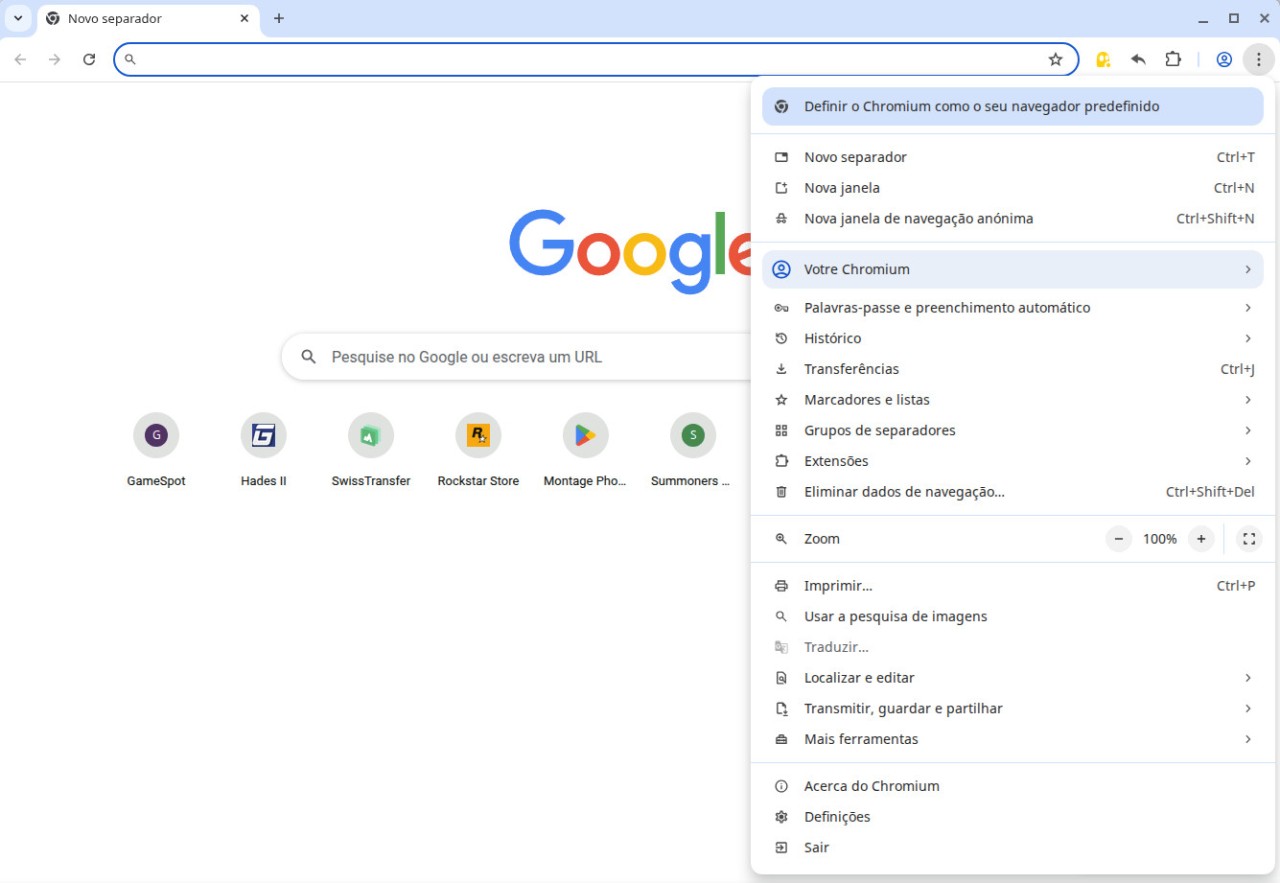Open the profile avatar icon in the toolbar
This screenshot has height=883, width=1280.
(x=1223, y=59)
